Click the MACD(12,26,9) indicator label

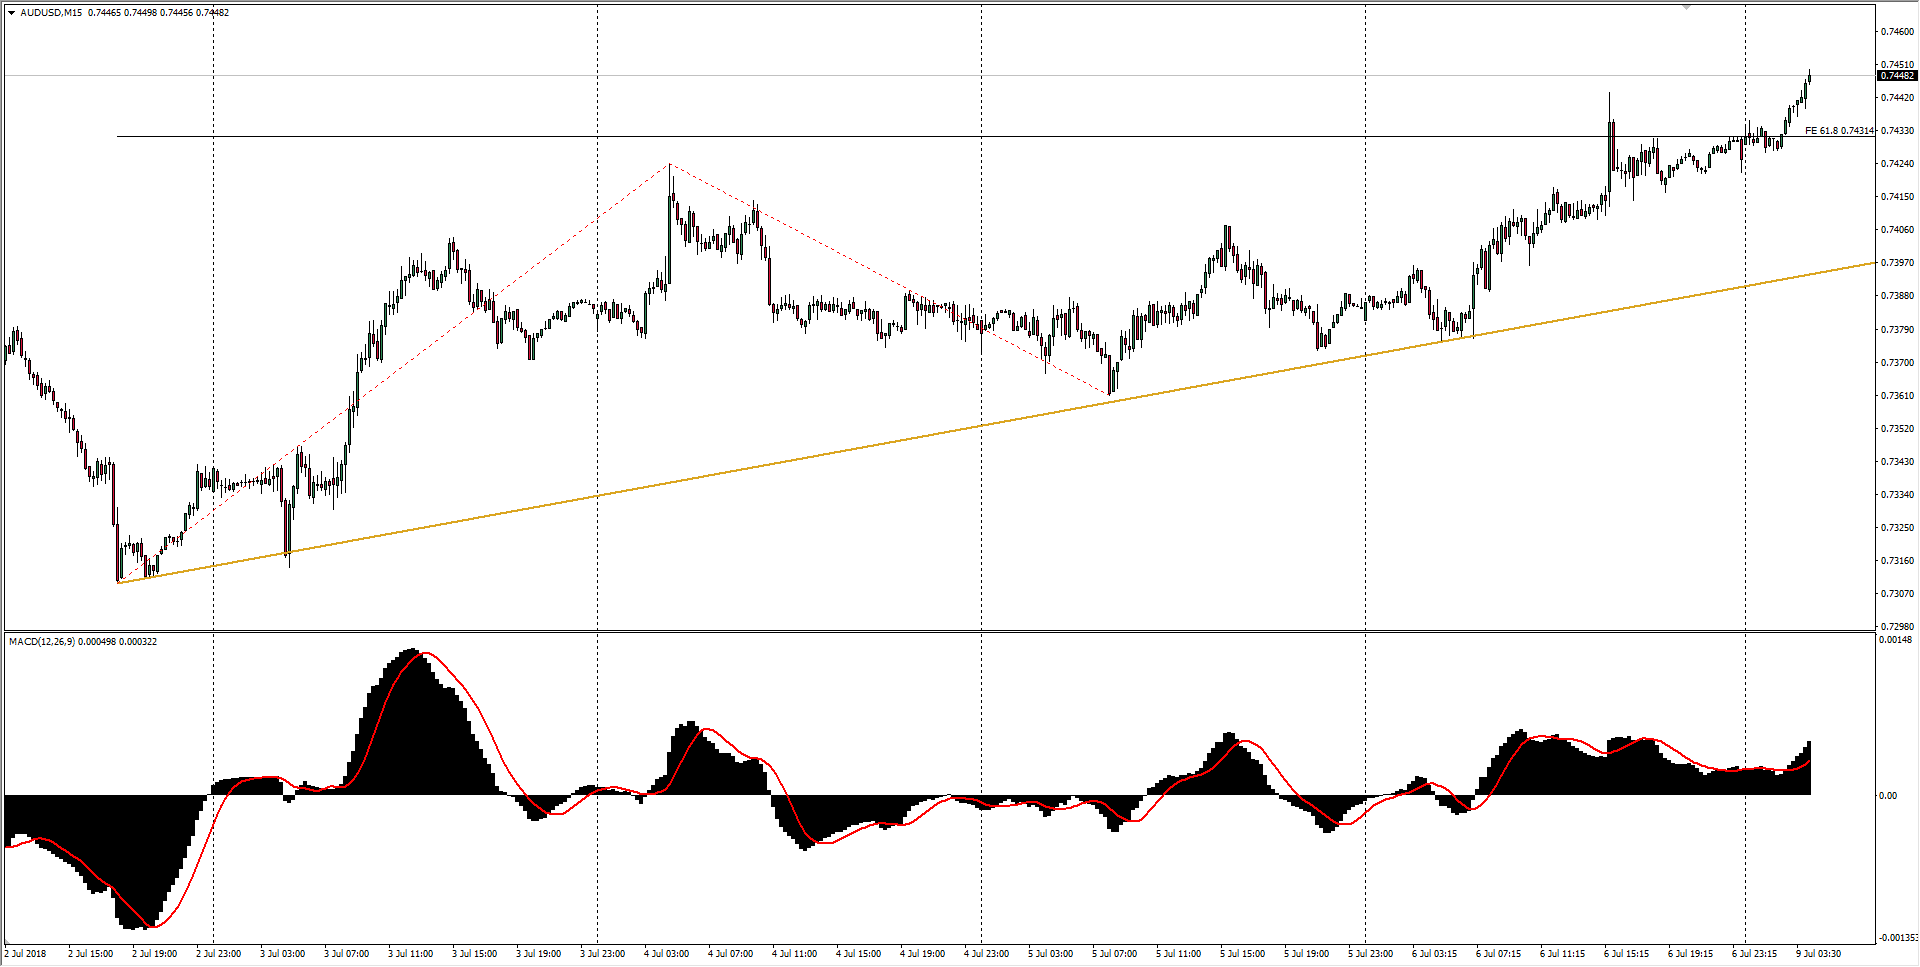pos(41,642)
